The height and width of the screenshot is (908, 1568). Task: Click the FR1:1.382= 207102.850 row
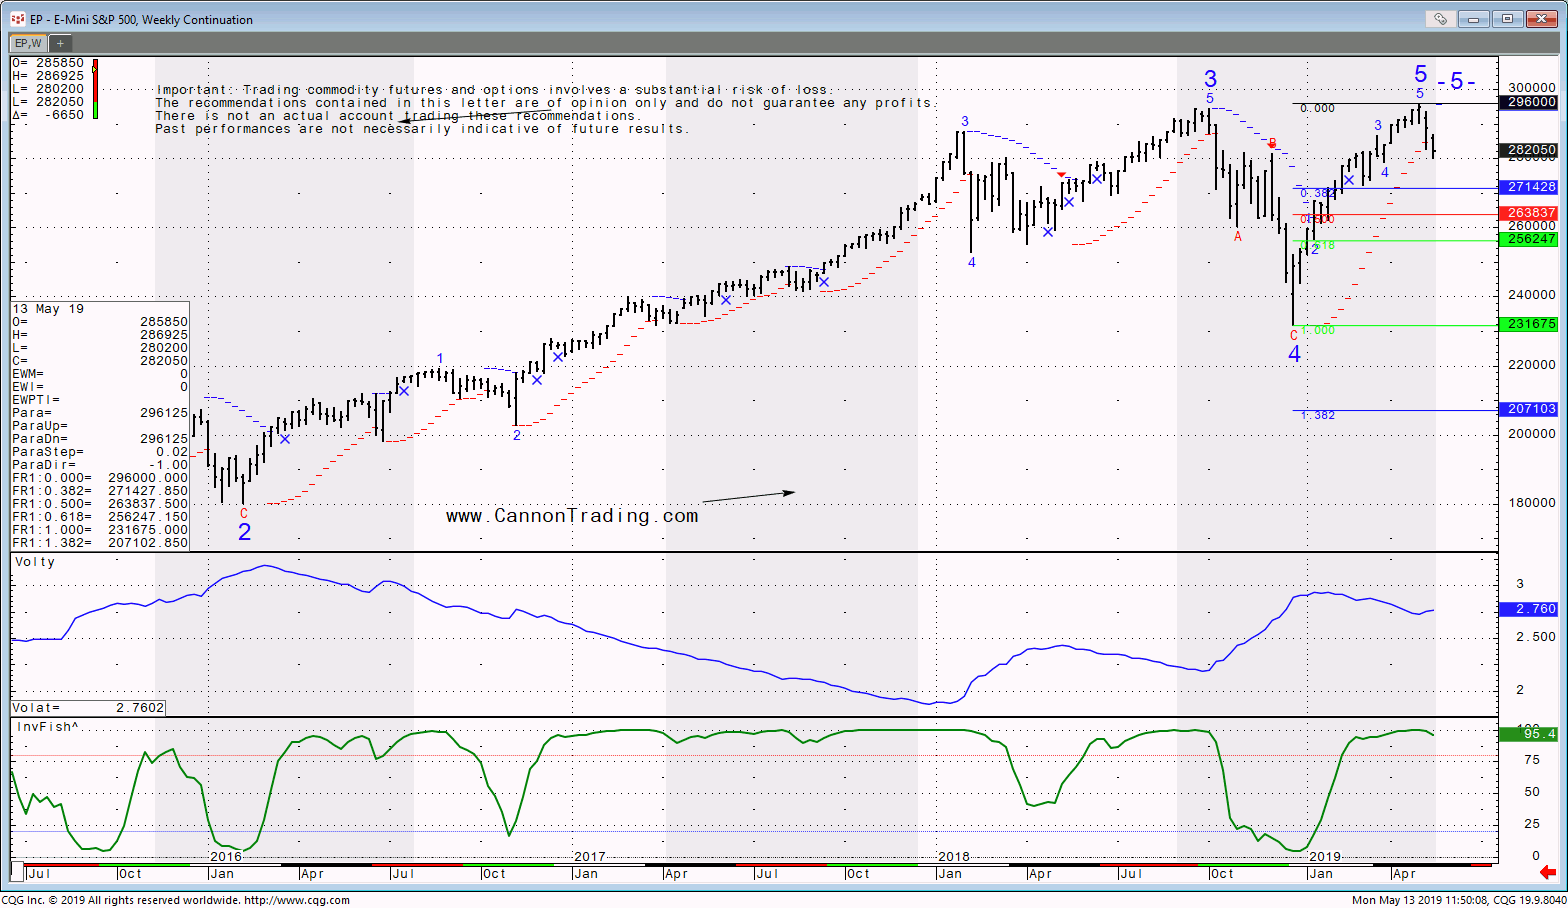click(100, 543)
